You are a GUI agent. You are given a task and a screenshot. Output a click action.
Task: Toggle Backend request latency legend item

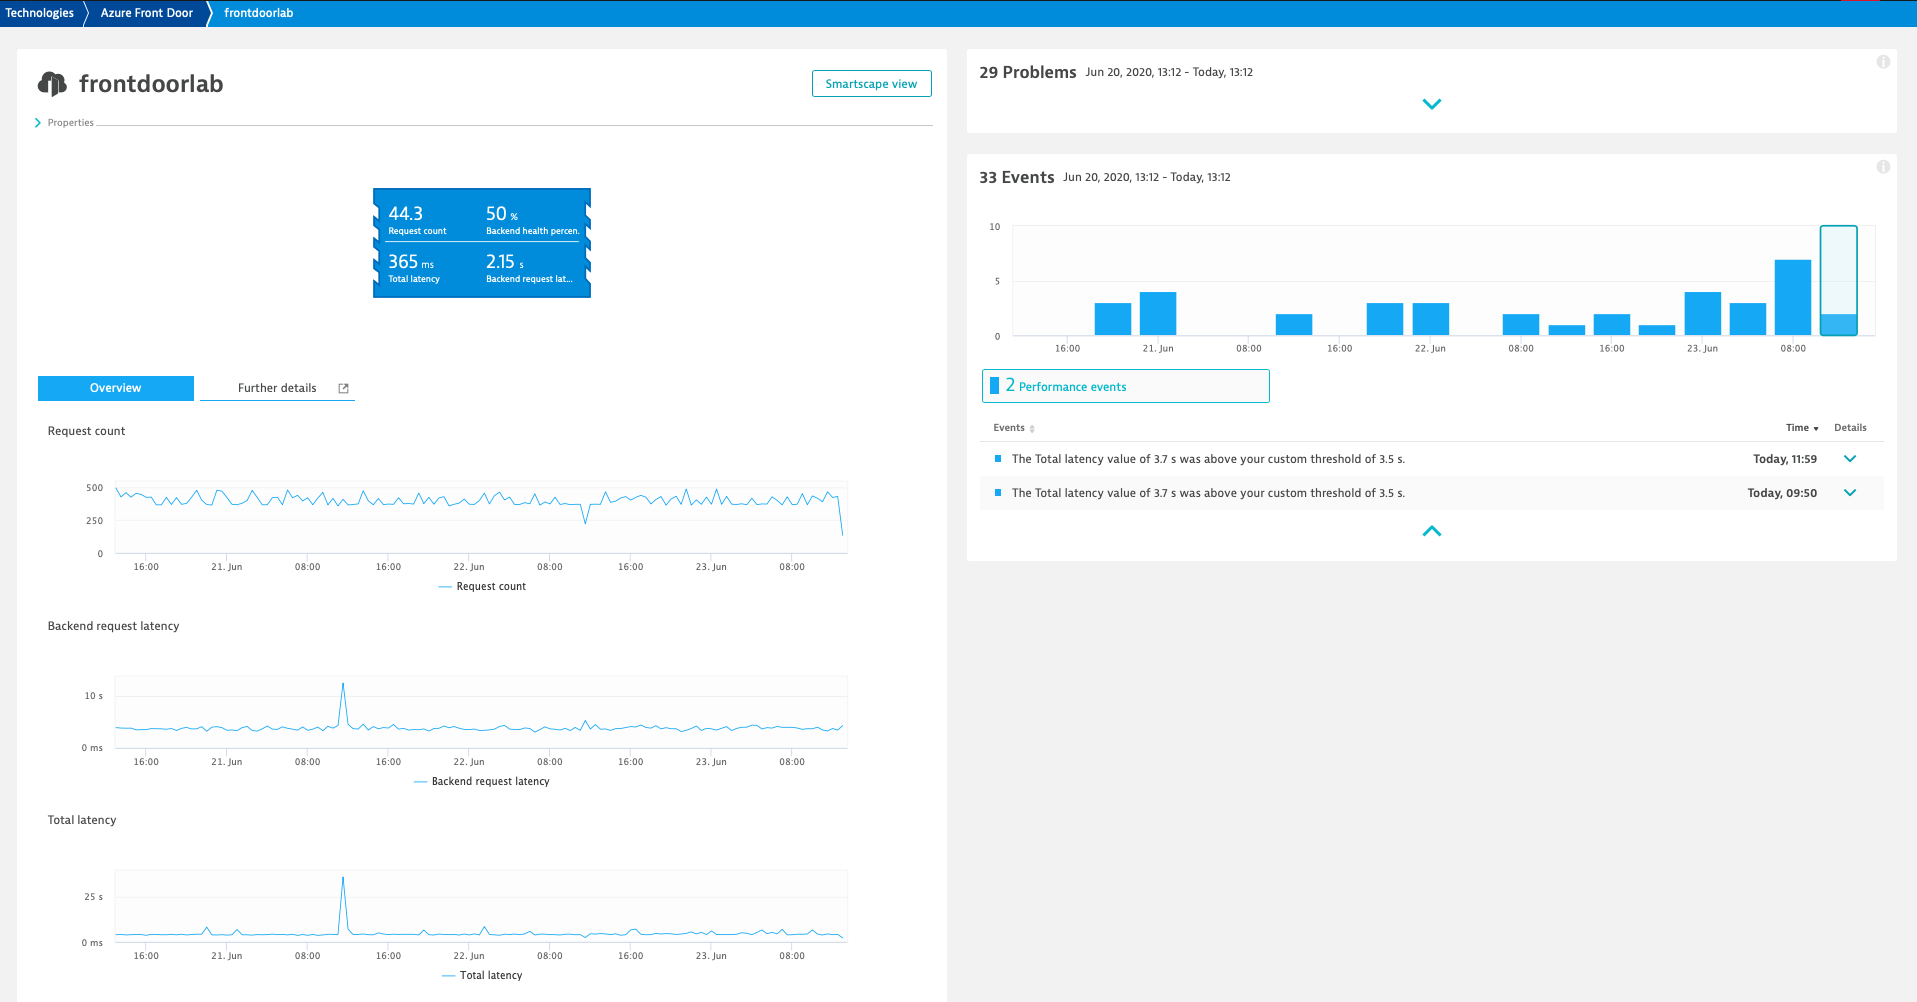482,782
